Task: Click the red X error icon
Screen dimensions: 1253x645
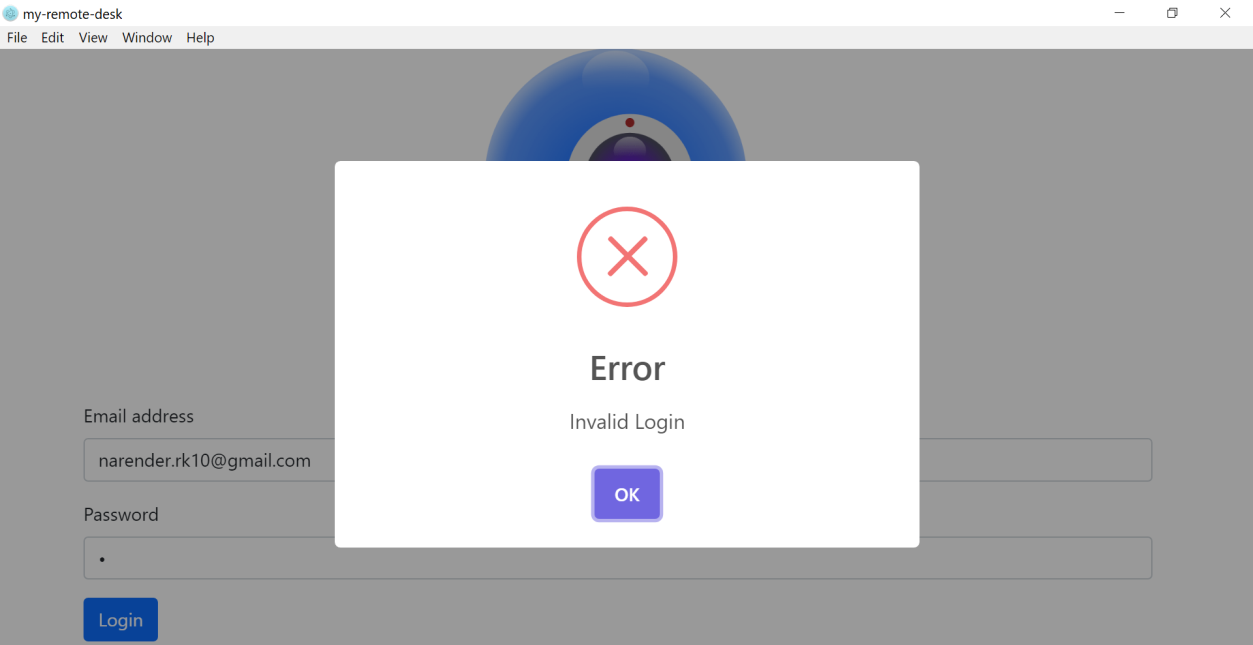Action: [x=627, y=257]
